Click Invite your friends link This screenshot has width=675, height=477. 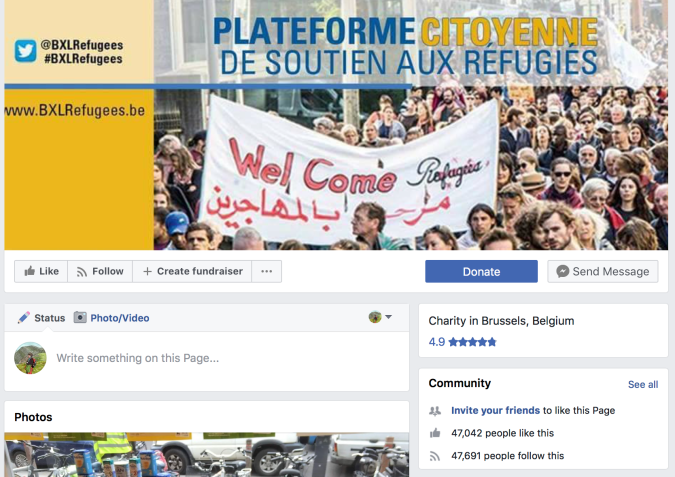click(495, 410)
